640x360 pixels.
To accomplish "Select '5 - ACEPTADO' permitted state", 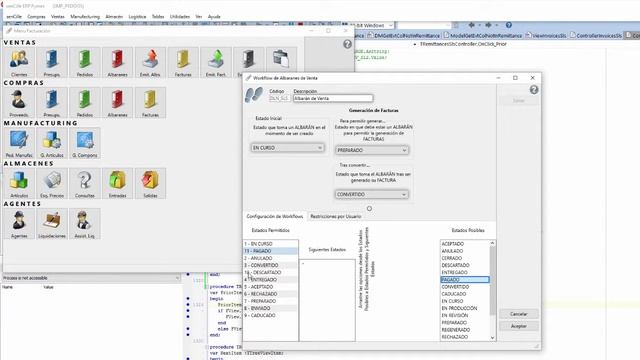I will [x=271, y=287].
